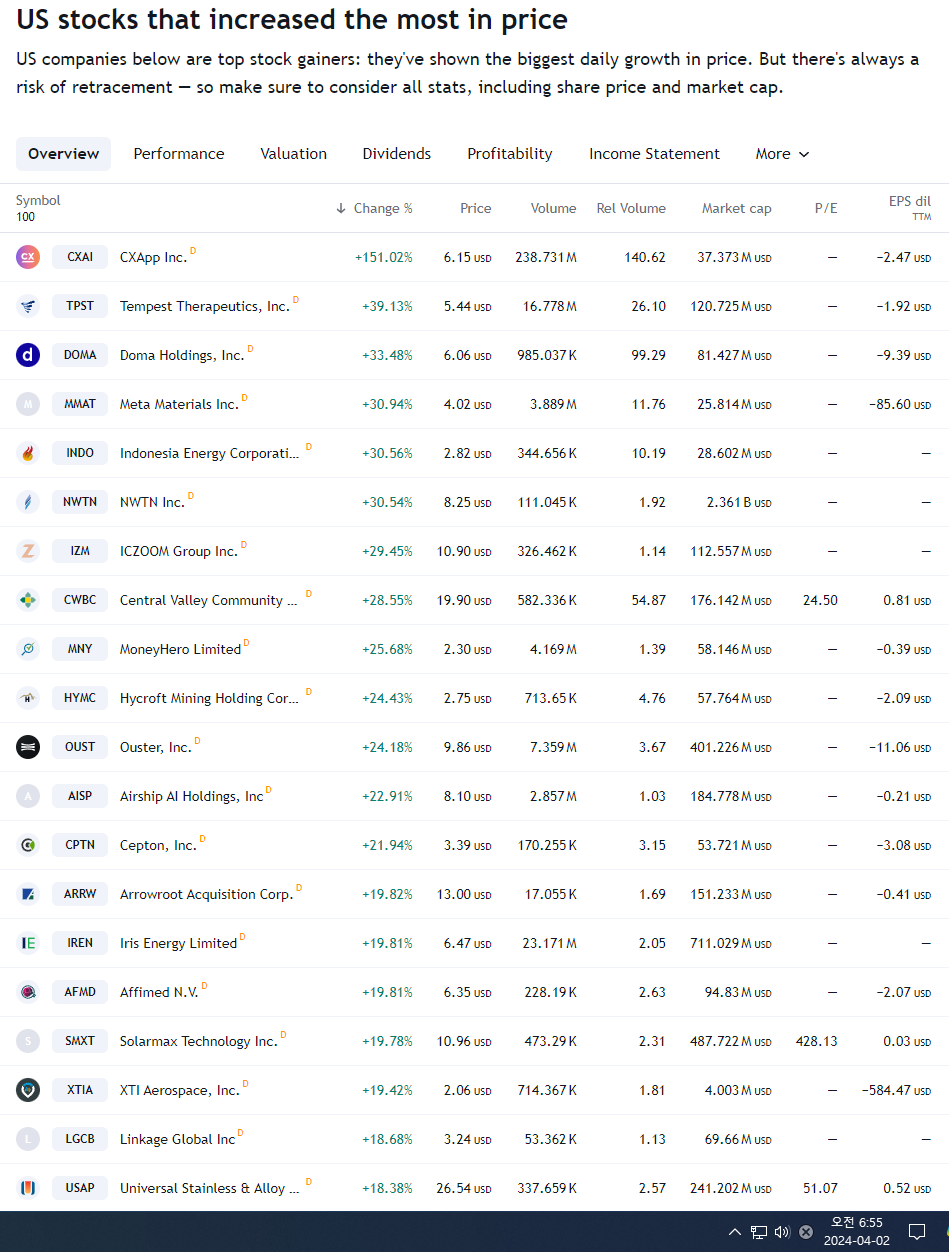
Task: Sort by the Symbol column header
Action: point(38,200)
